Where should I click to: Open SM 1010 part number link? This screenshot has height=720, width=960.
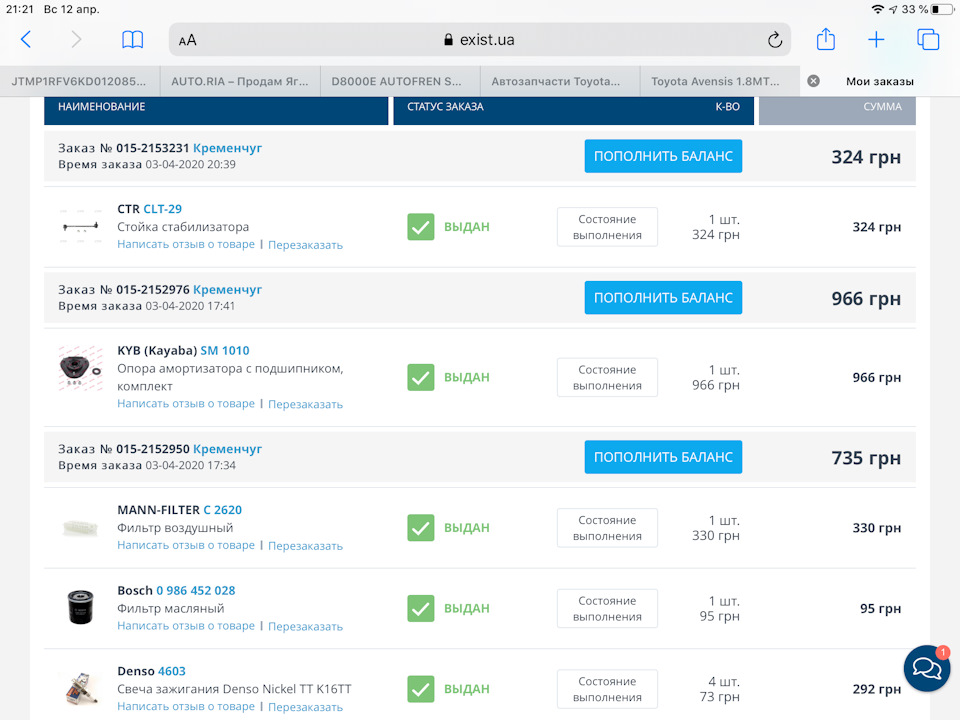point(225,351)
